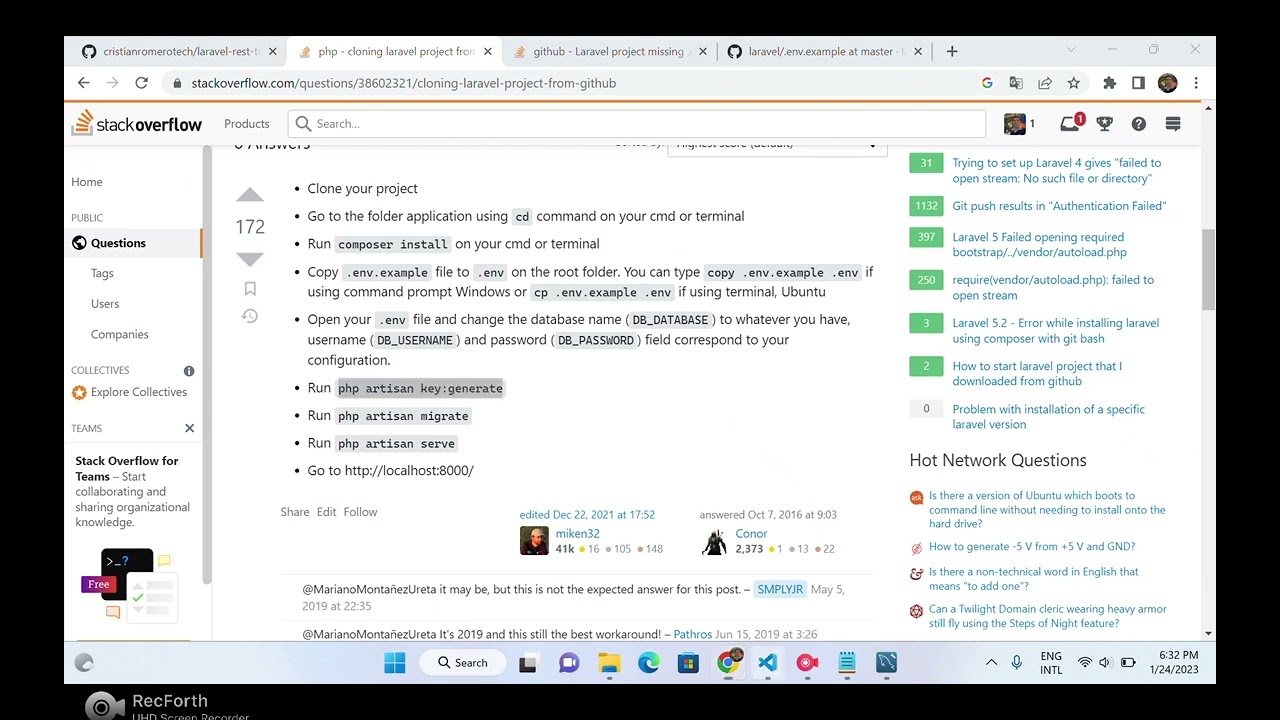
Task: Open Companies in left sidebar
Action: tap(120, 334)
